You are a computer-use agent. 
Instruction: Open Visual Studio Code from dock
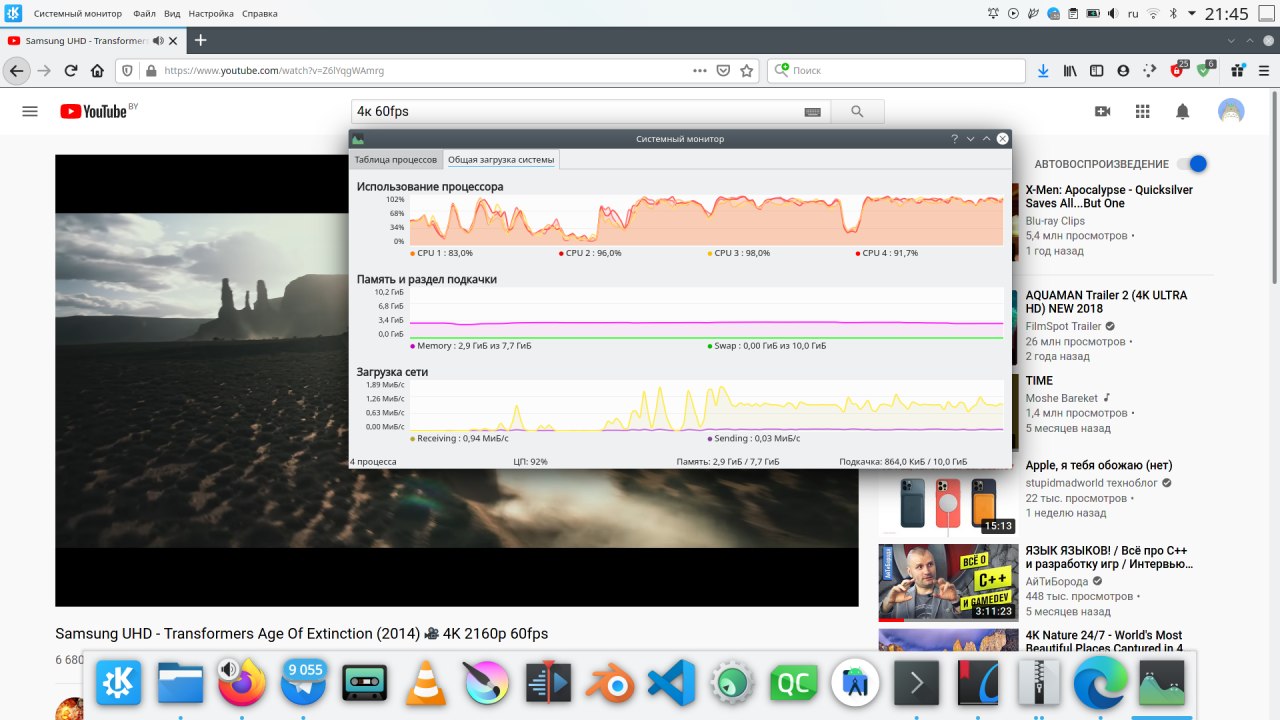tap(671, 684)
